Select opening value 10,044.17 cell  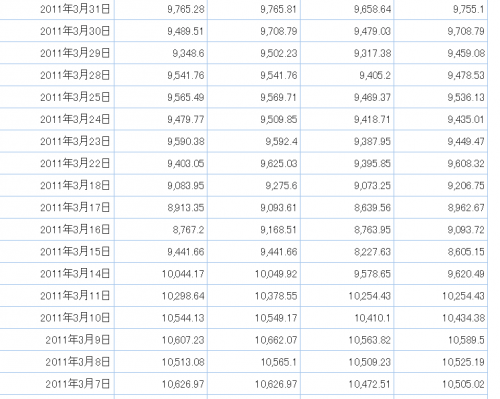161,274
